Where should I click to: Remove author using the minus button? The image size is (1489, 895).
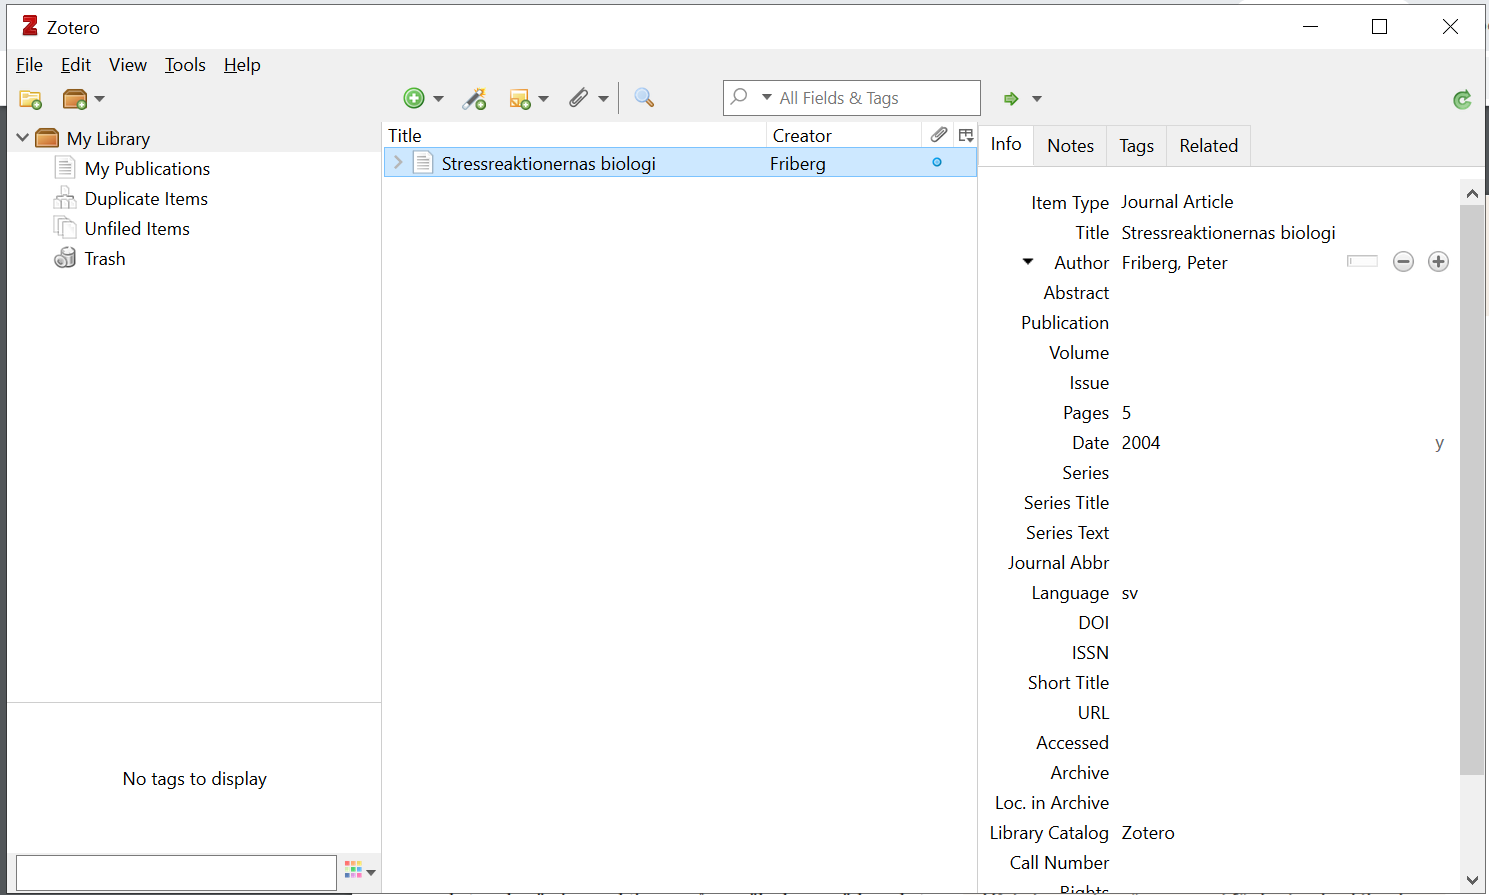coord(1403,262)
